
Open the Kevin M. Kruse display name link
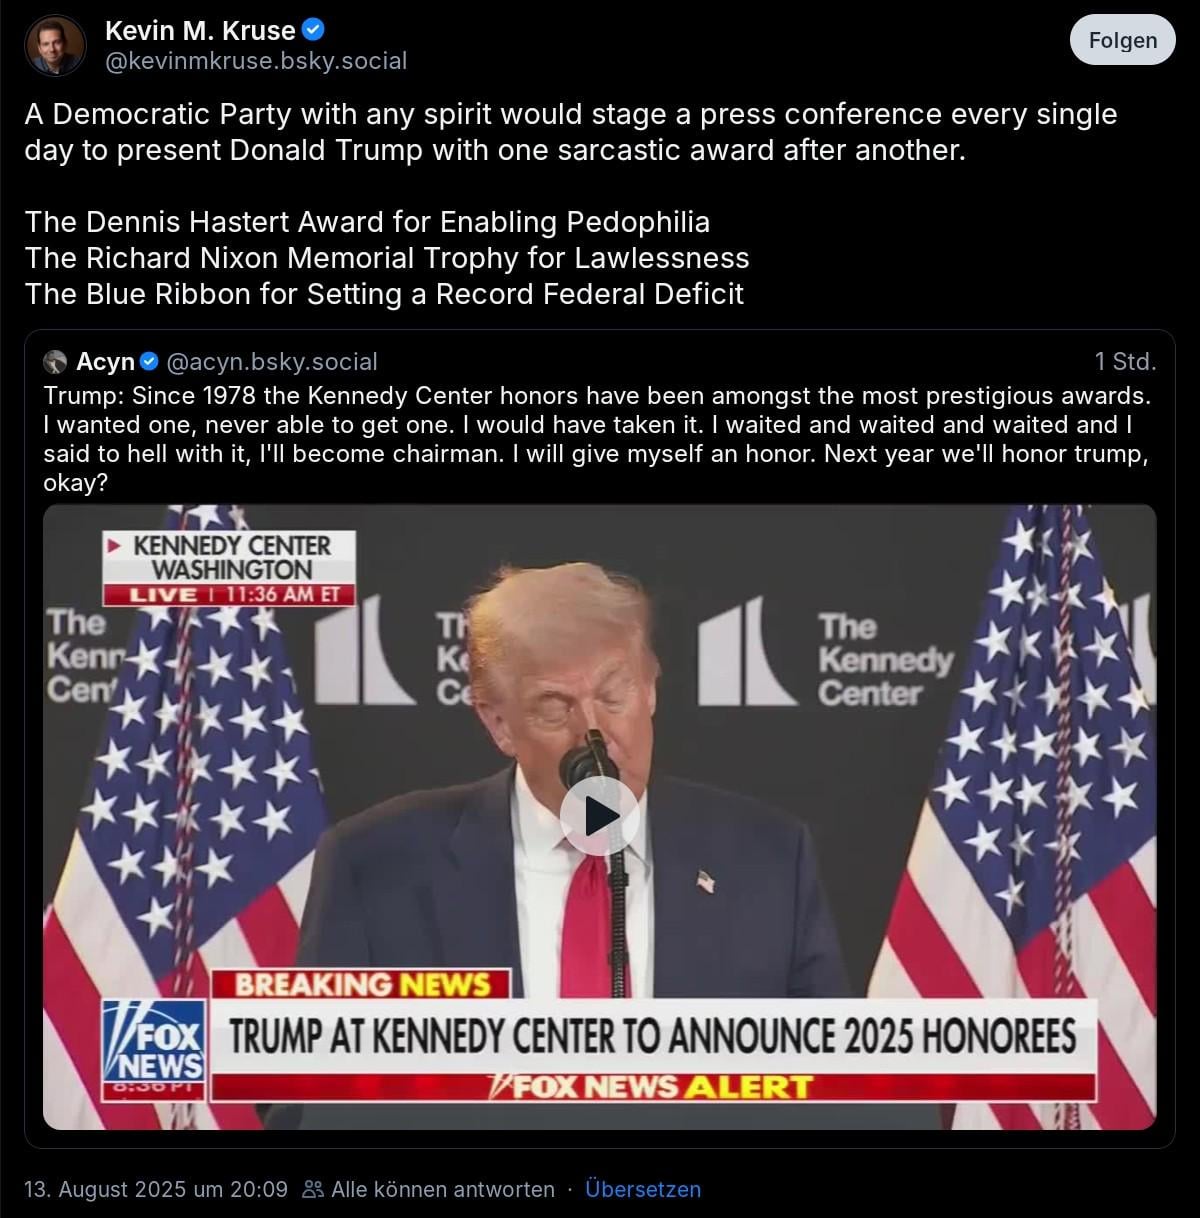200,31
